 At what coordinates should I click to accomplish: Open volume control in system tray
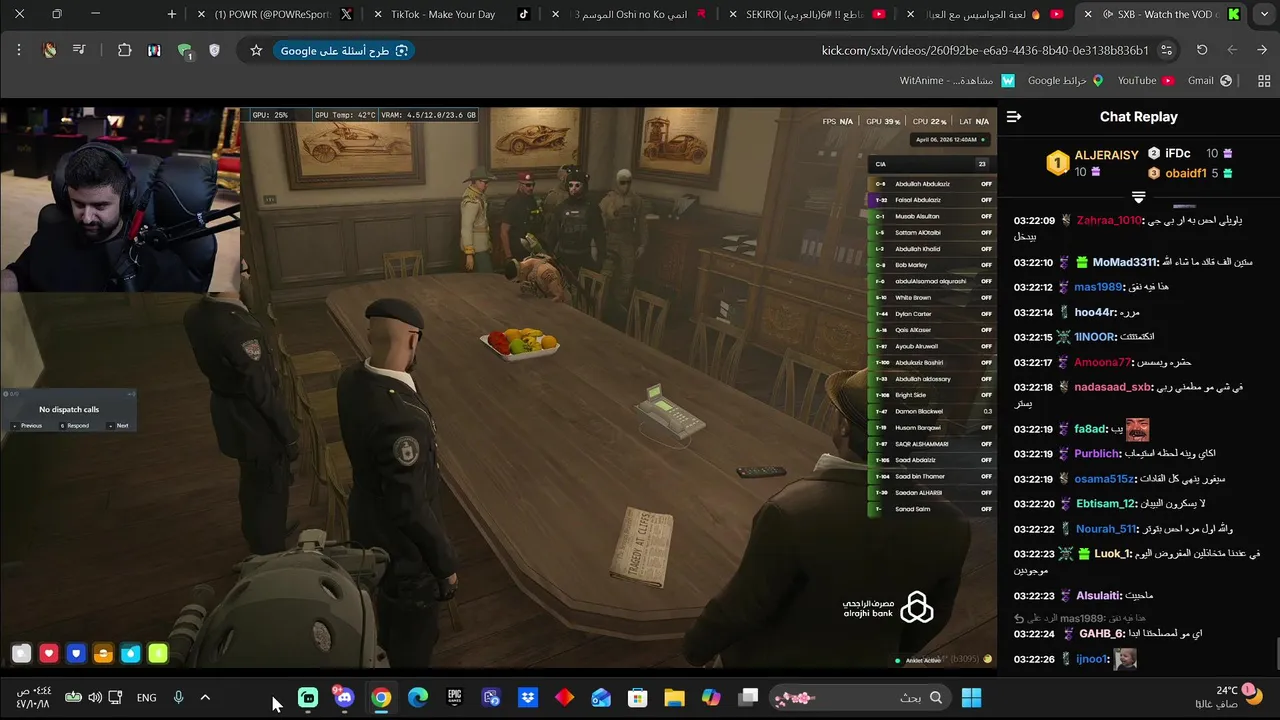point(95,697)
